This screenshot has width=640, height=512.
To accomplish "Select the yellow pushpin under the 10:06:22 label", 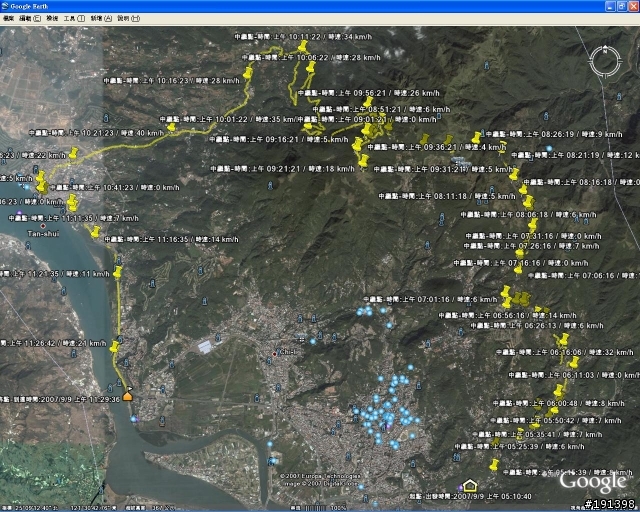I will pyautogui.click(x=311, y=67).
